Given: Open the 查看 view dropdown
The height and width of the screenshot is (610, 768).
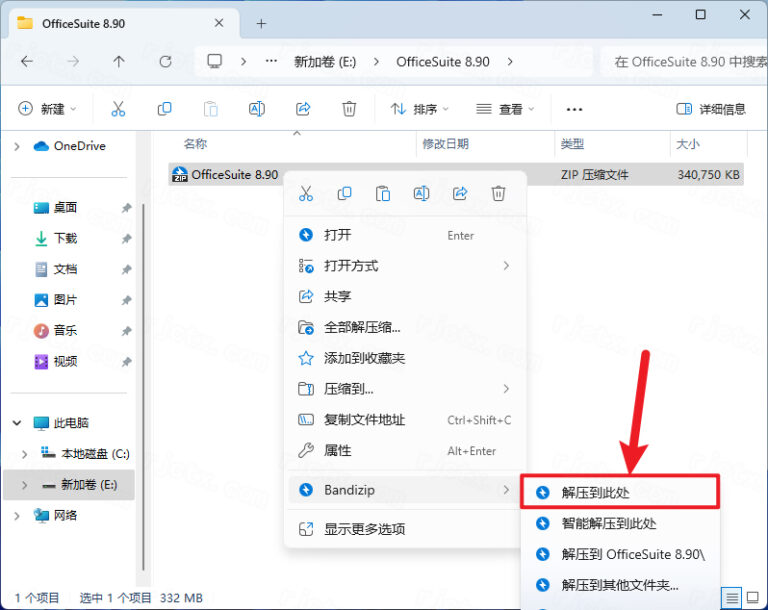Looking at the screenshot, I should click(505, 109).
